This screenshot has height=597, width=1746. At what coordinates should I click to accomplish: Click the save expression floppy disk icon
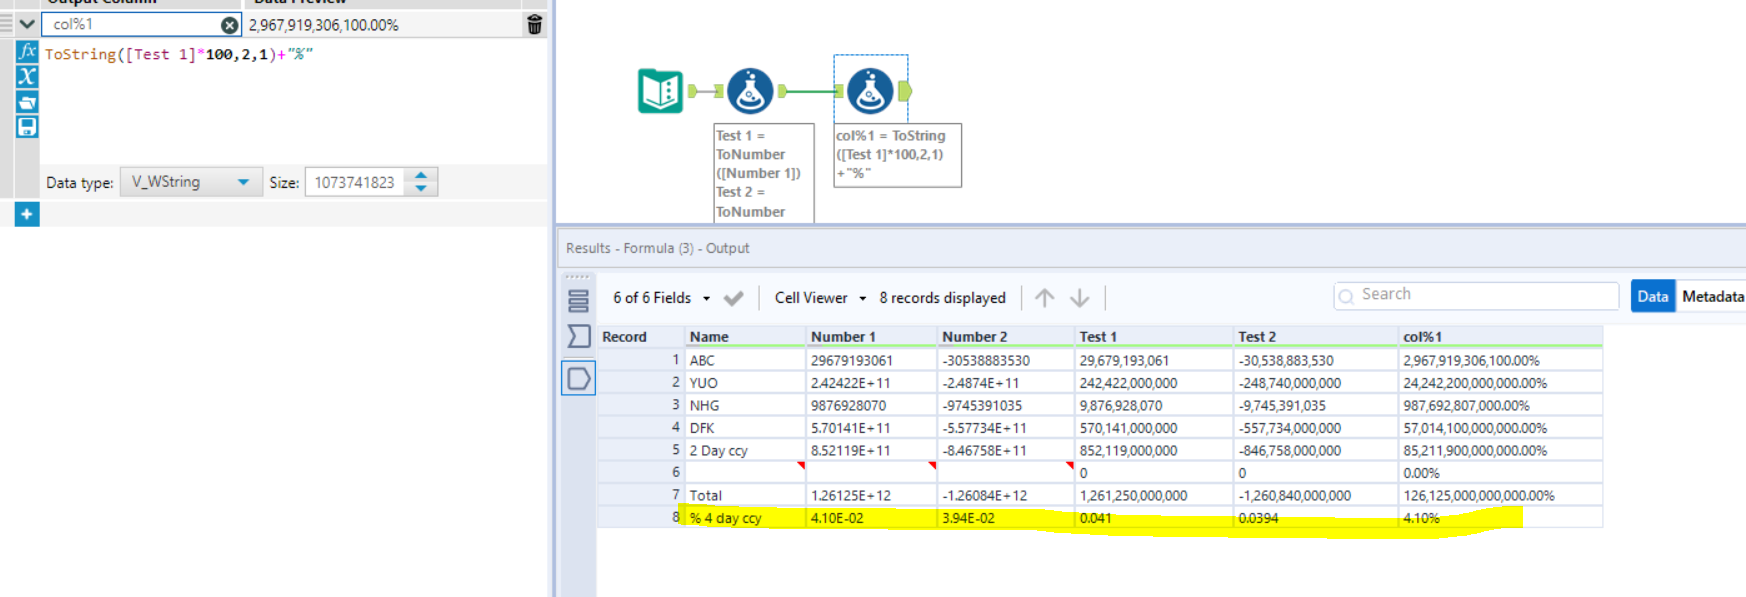click(x=27, y=127)
